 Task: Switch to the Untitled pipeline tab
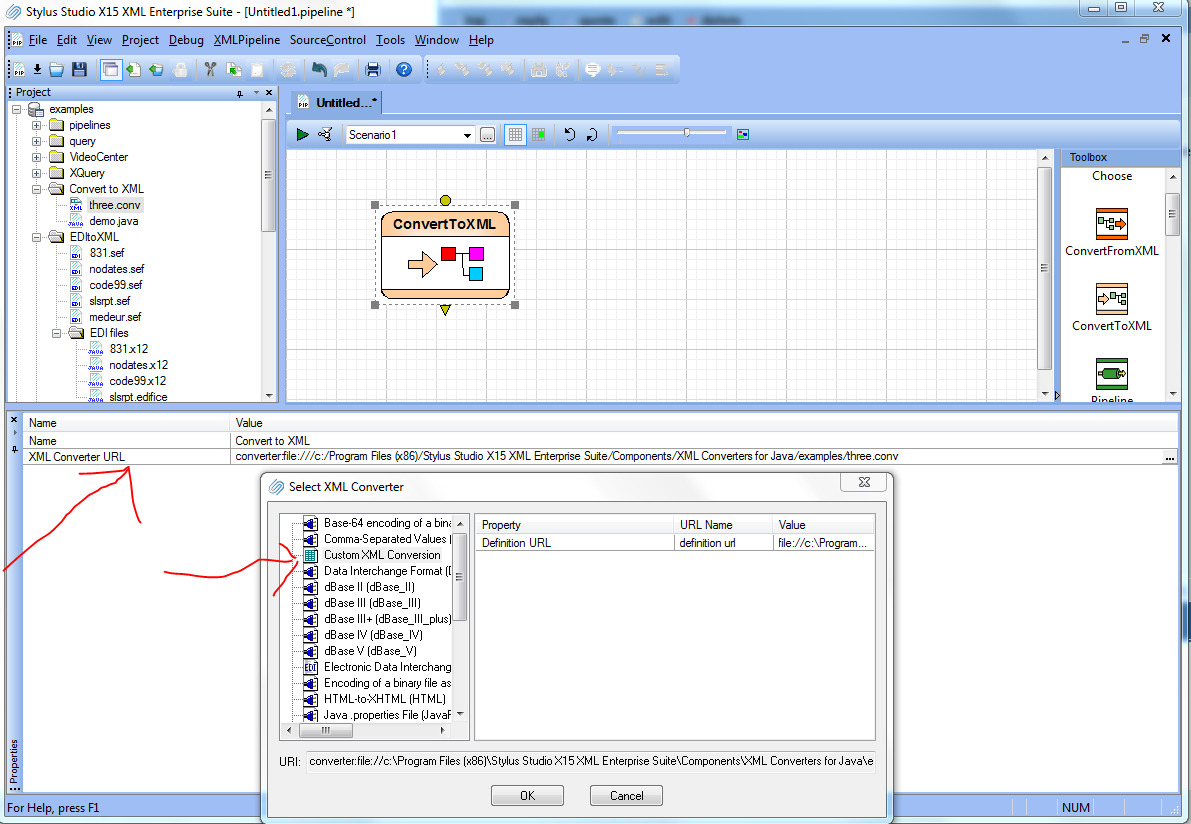pyautogui.click(x=336, y=103)
